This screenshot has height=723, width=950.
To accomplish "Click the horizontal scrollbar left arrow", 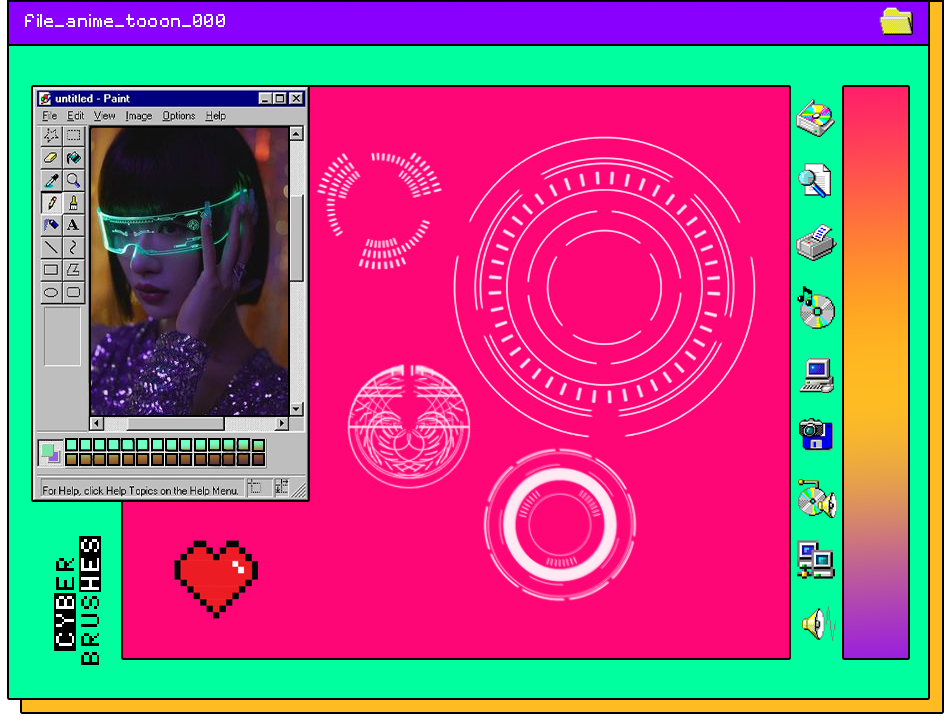I will 97,423.
